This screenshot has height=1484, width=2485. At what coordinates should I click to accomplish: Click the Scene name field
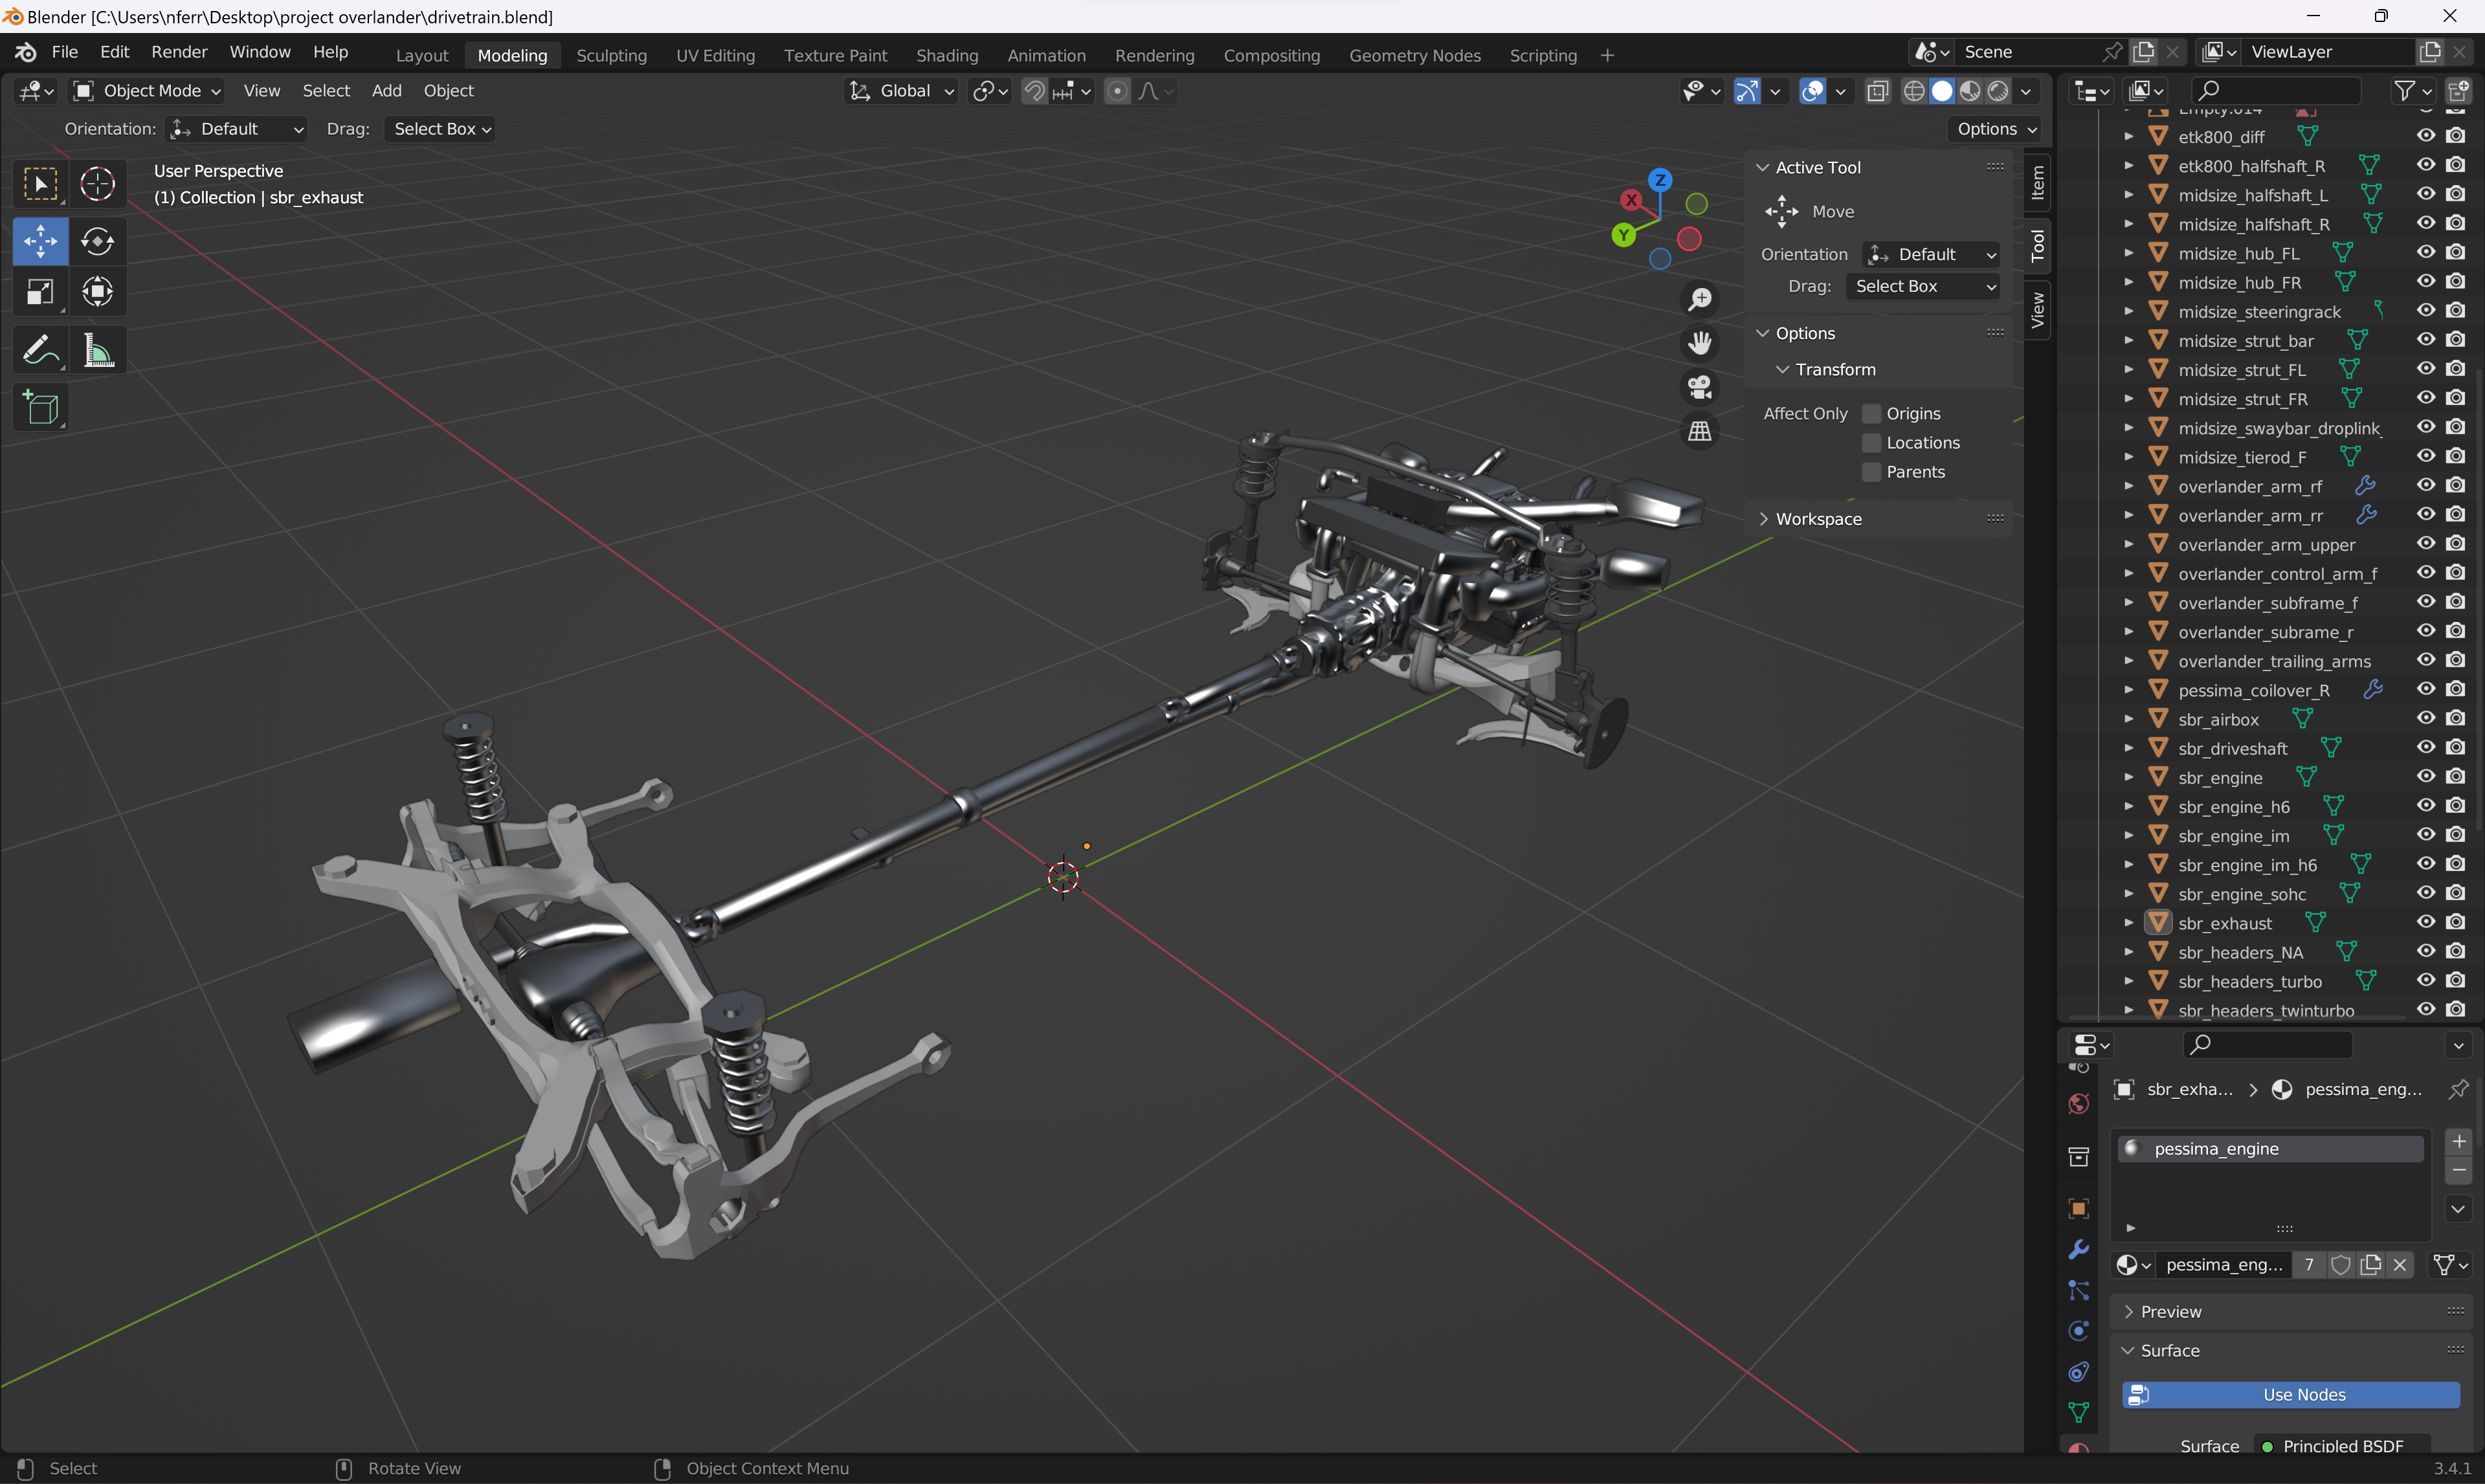pos(2028,52)
